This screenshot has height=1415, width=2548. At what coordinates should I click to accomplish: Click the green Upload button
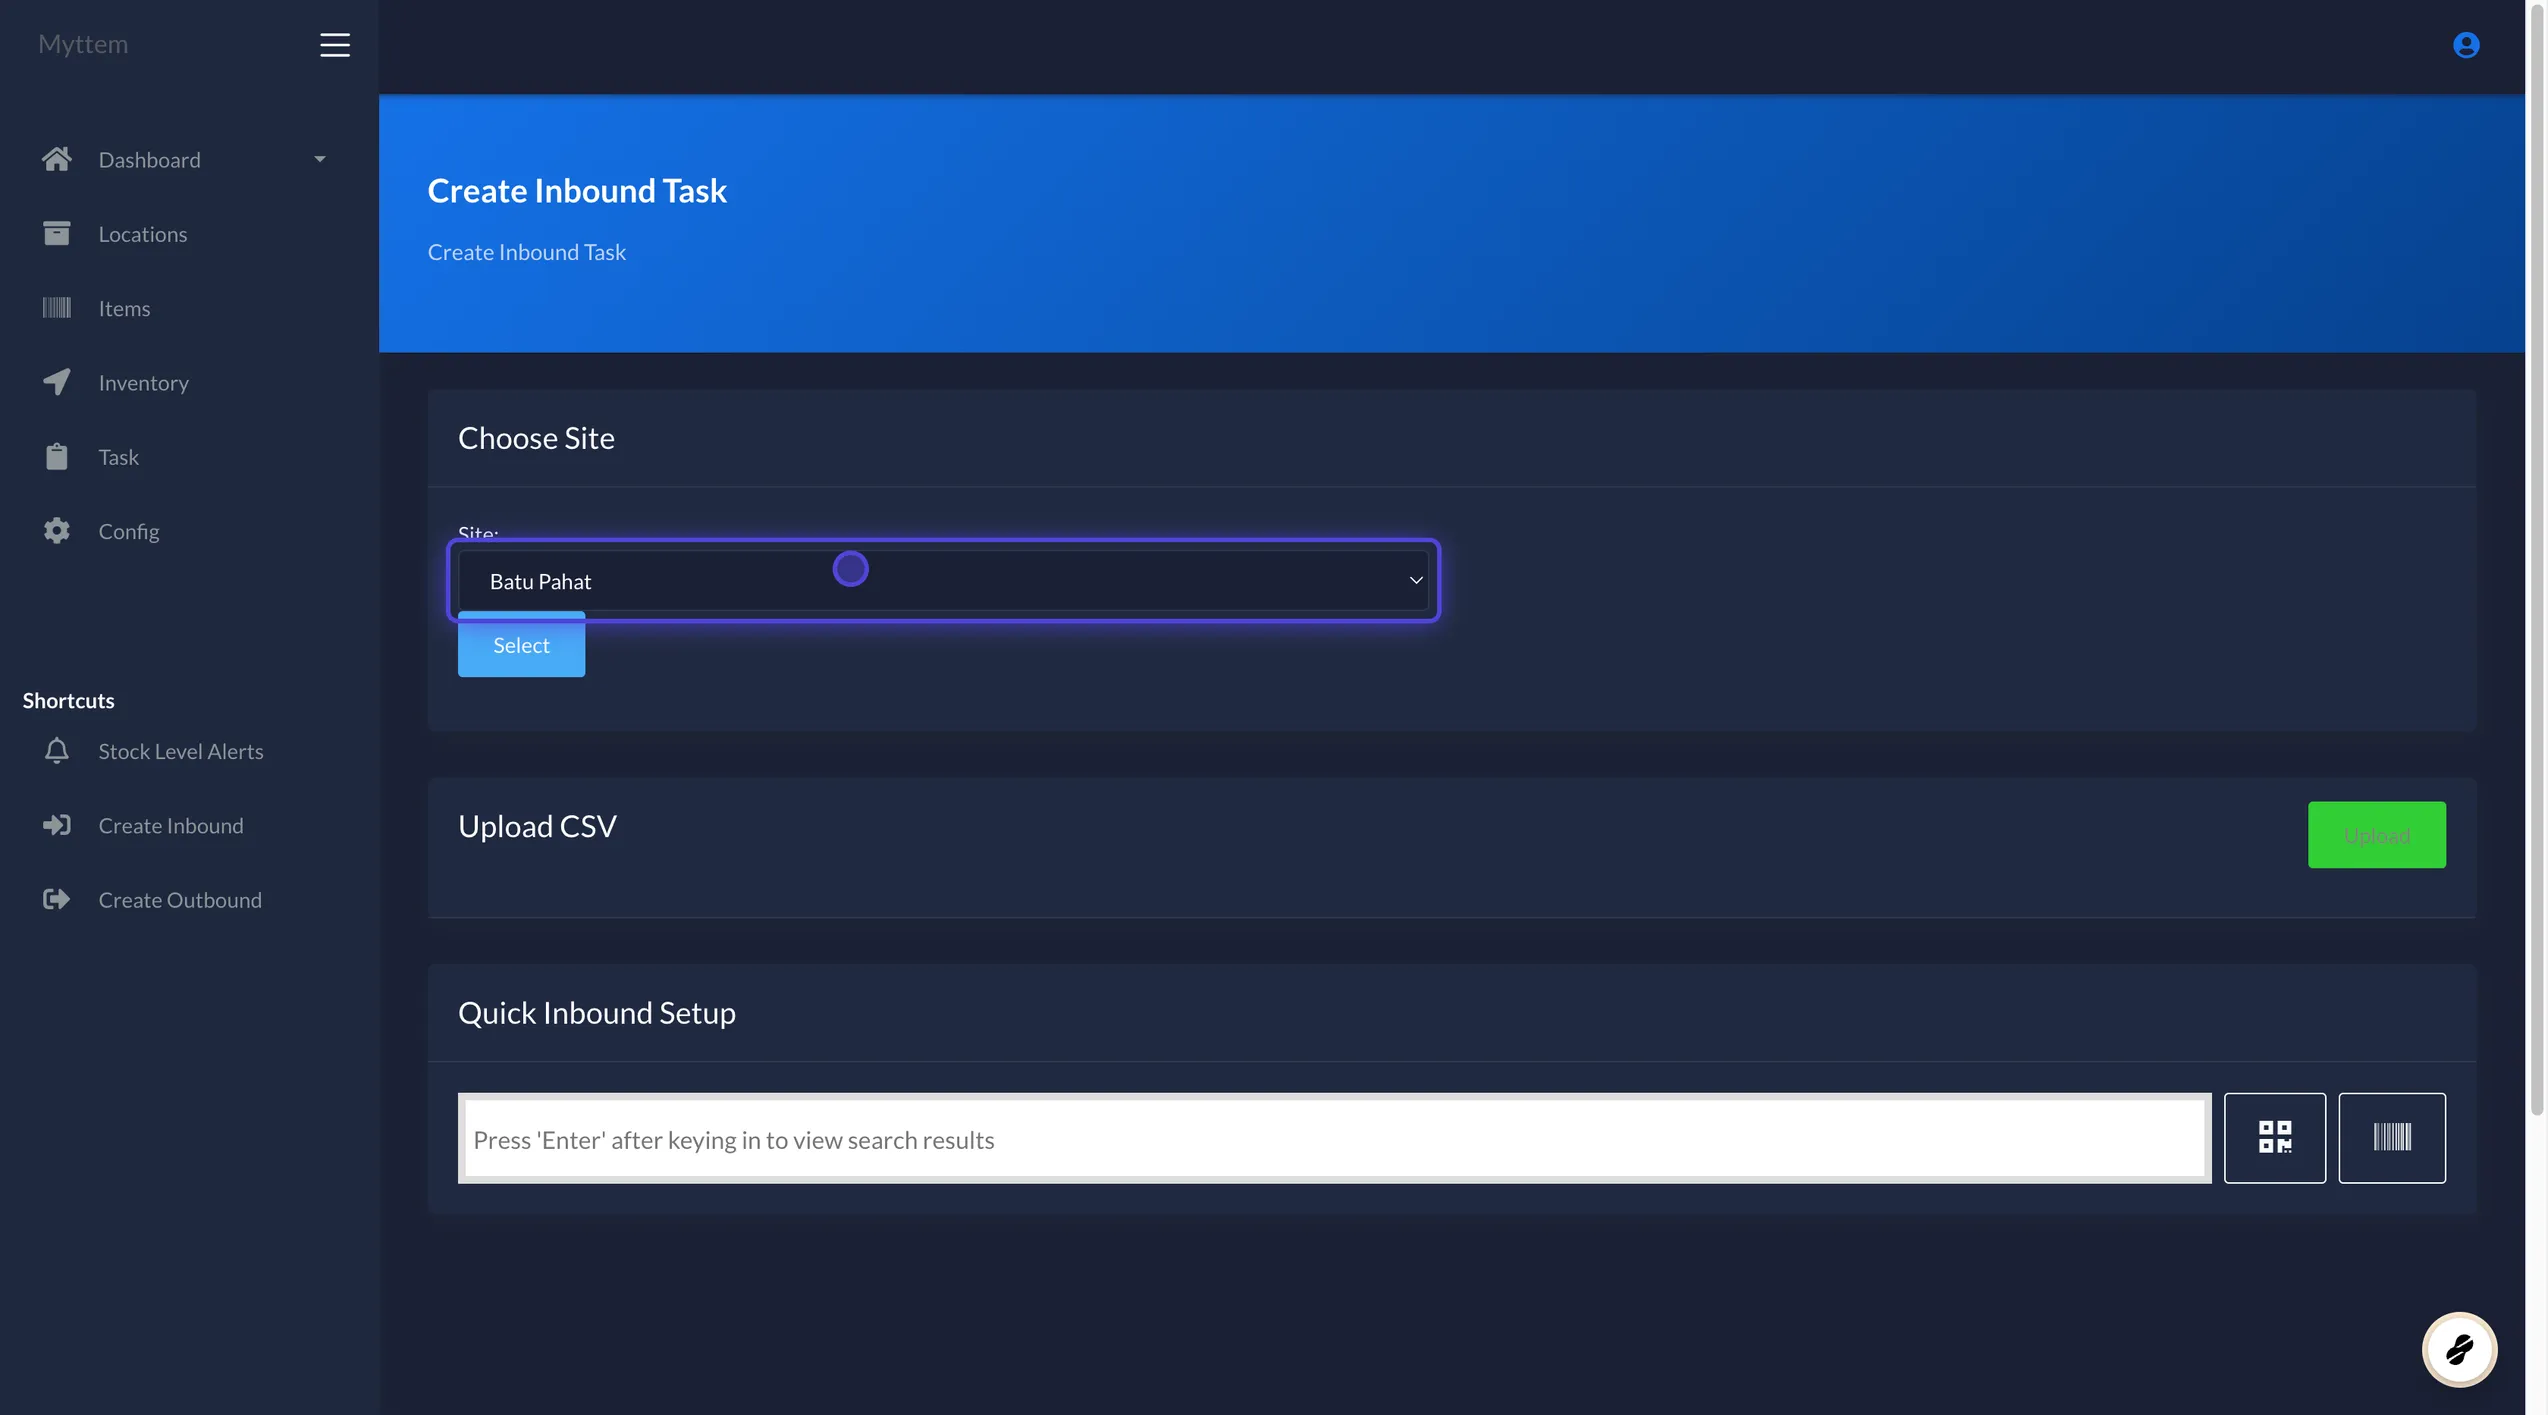pos(2376,834)
